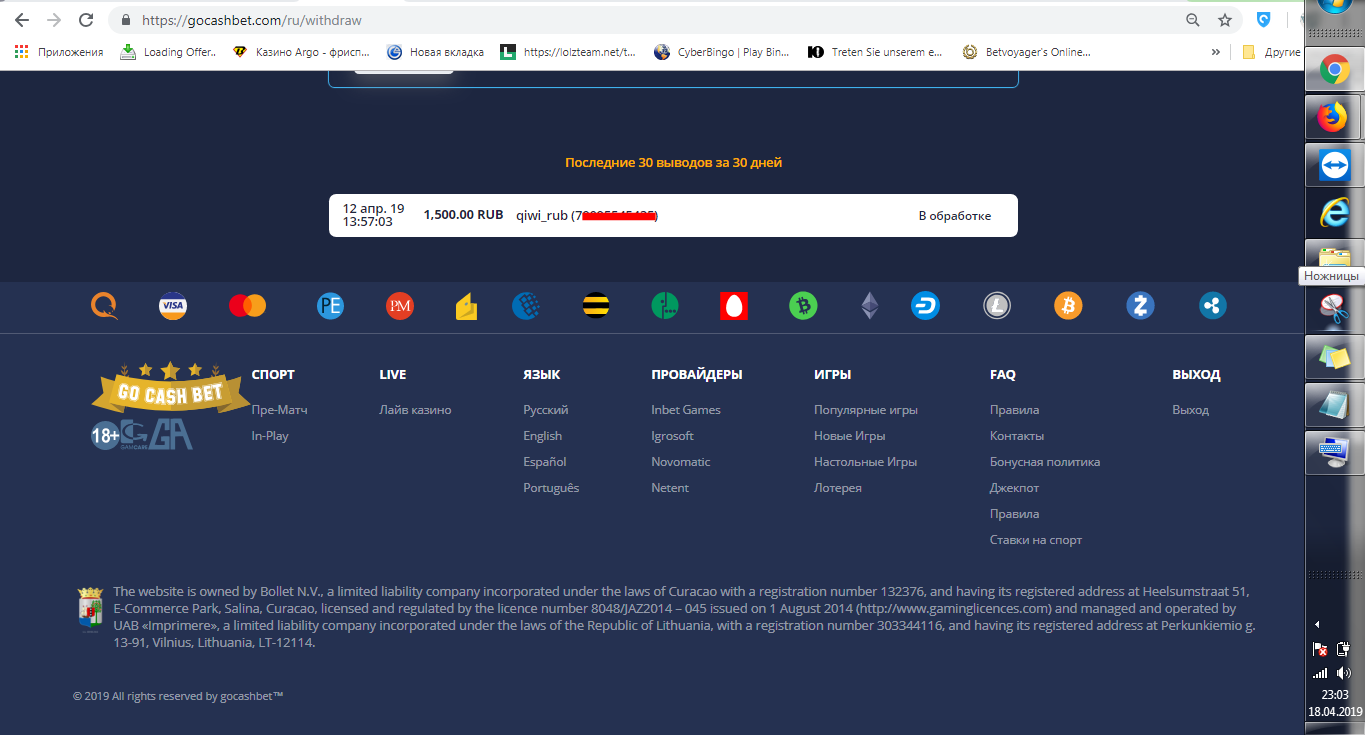
Task: Open the Другие bookmarks folder
Action: (x=1270, y=52)
